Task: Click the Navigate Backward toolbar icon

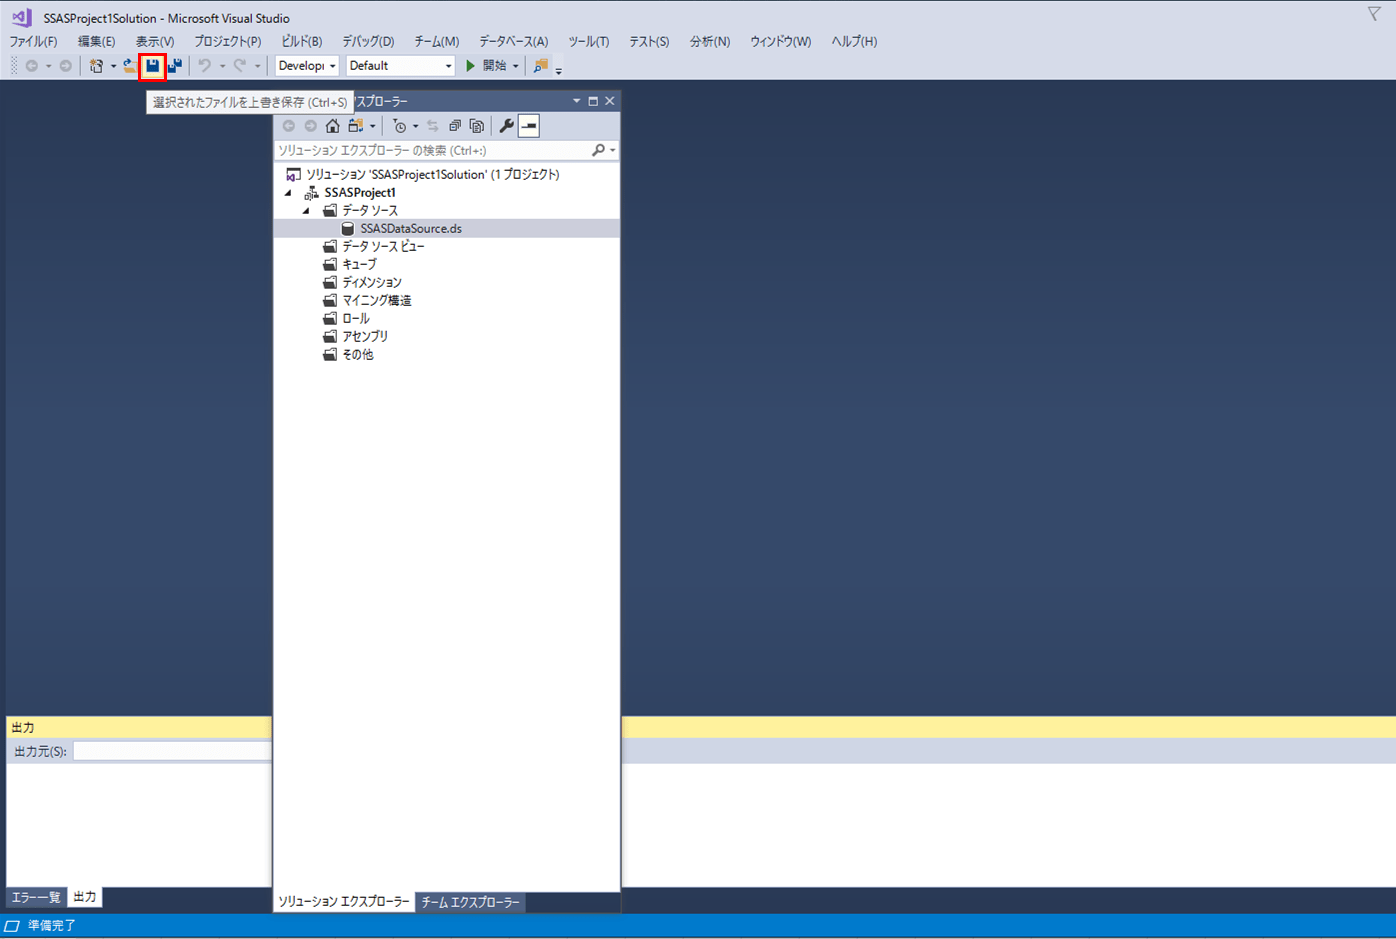Action: 32,66
